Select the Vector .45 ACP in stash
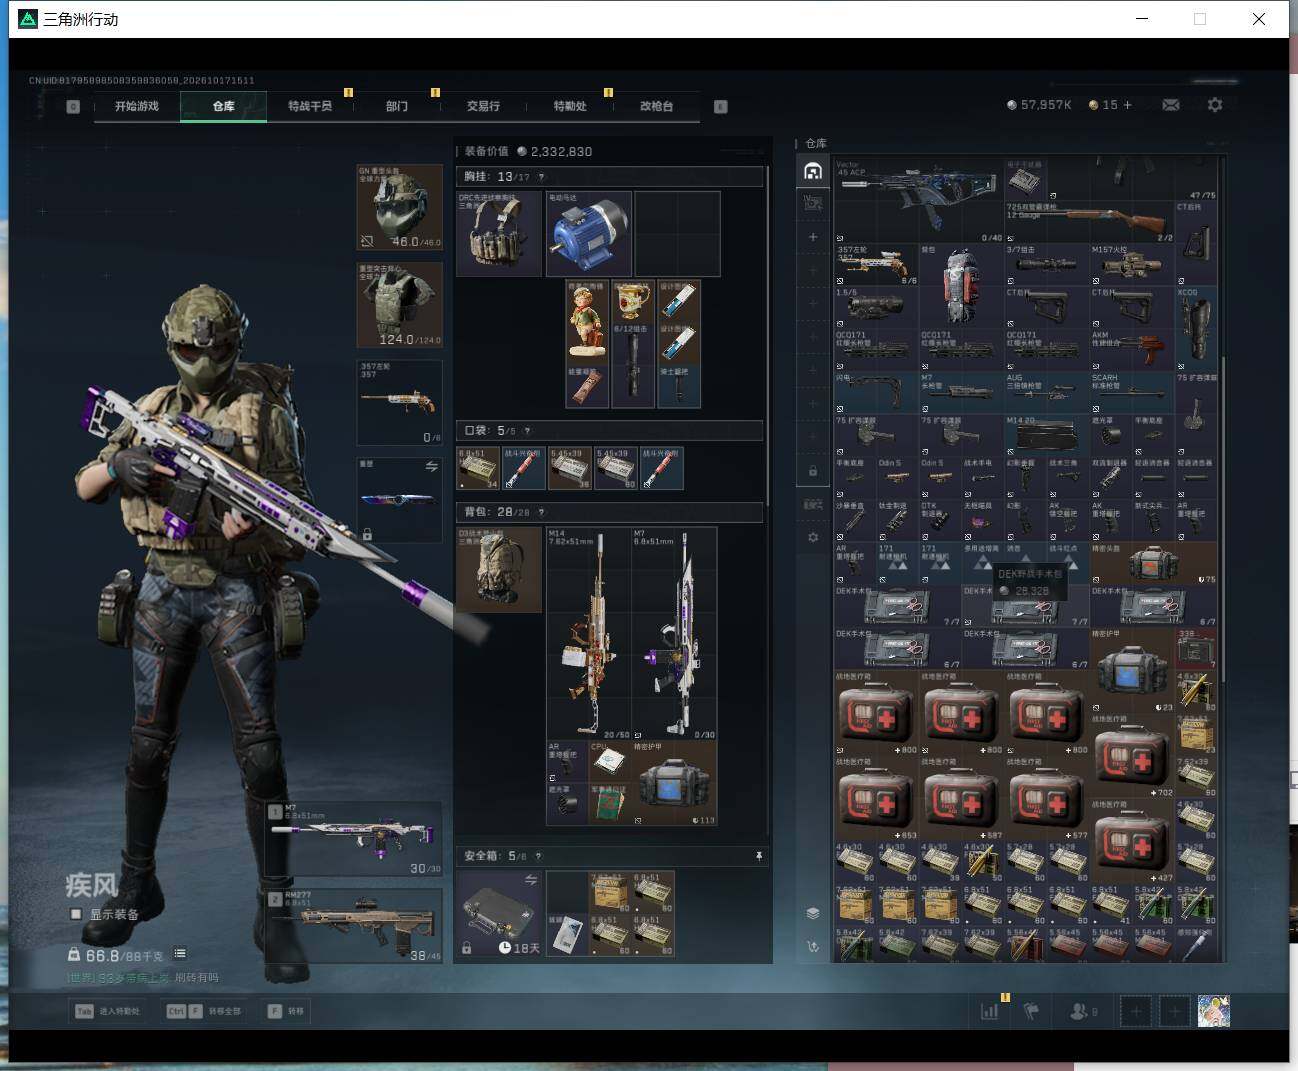Viewport: 1298px width, 1071px height. pos(919,200)
